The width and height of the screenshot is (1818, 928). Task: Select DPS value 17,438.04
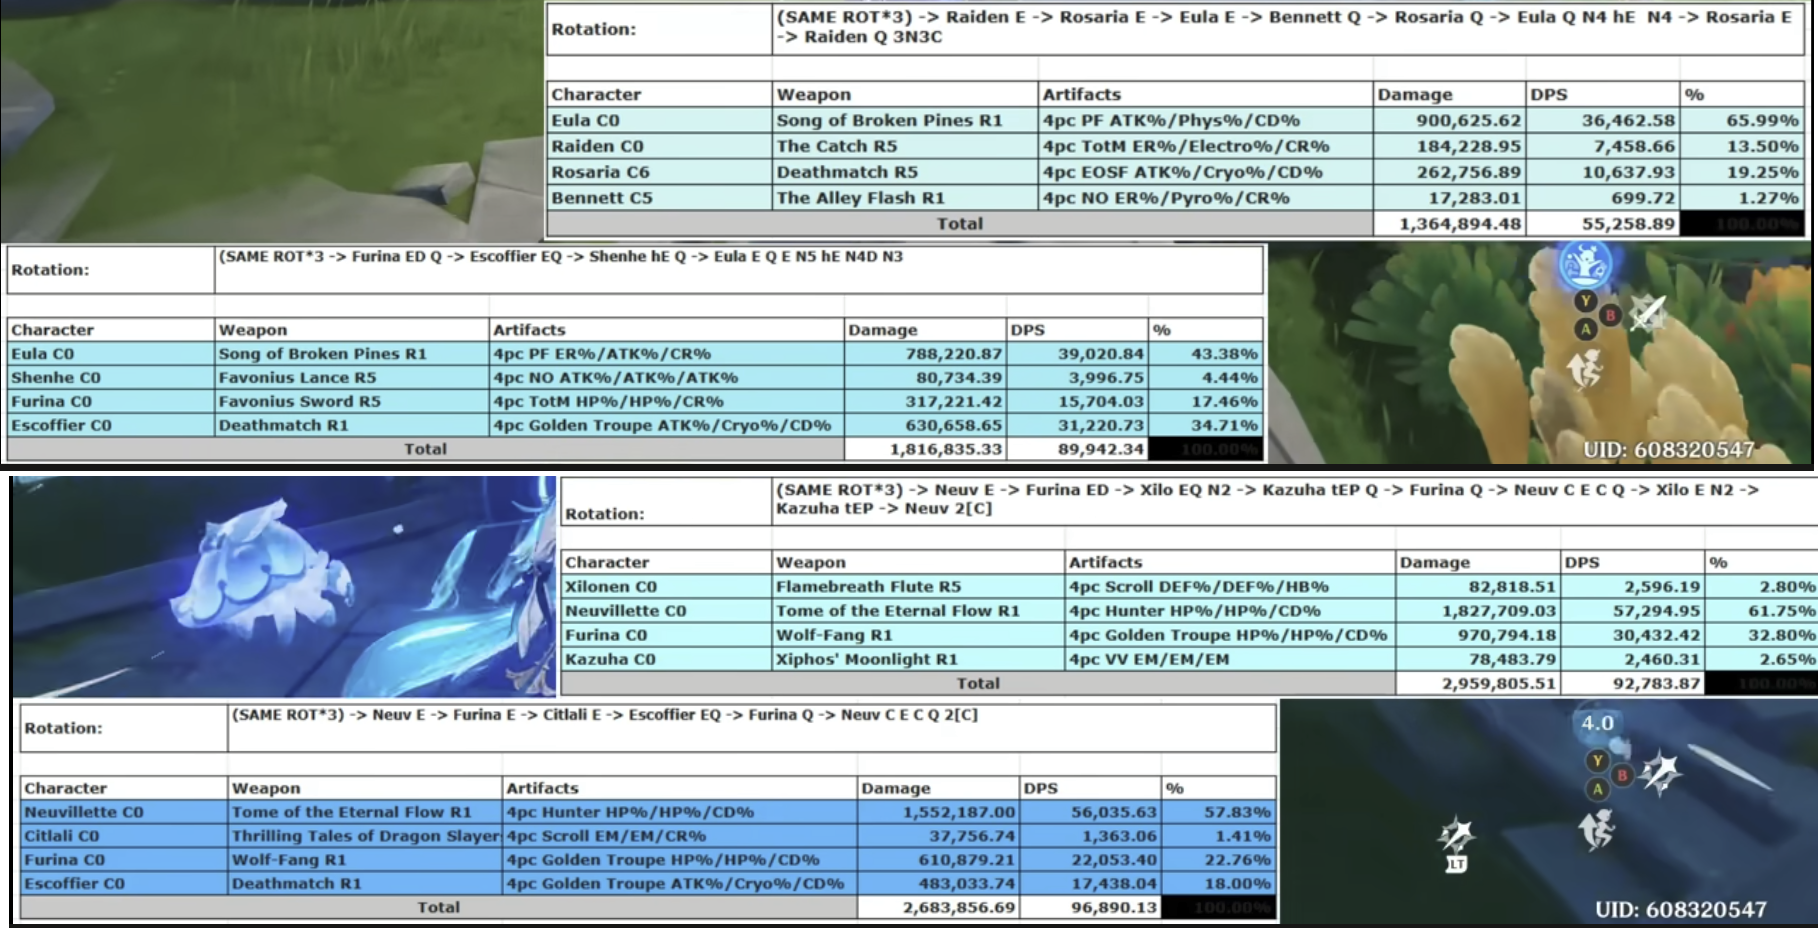(1090, 884)
